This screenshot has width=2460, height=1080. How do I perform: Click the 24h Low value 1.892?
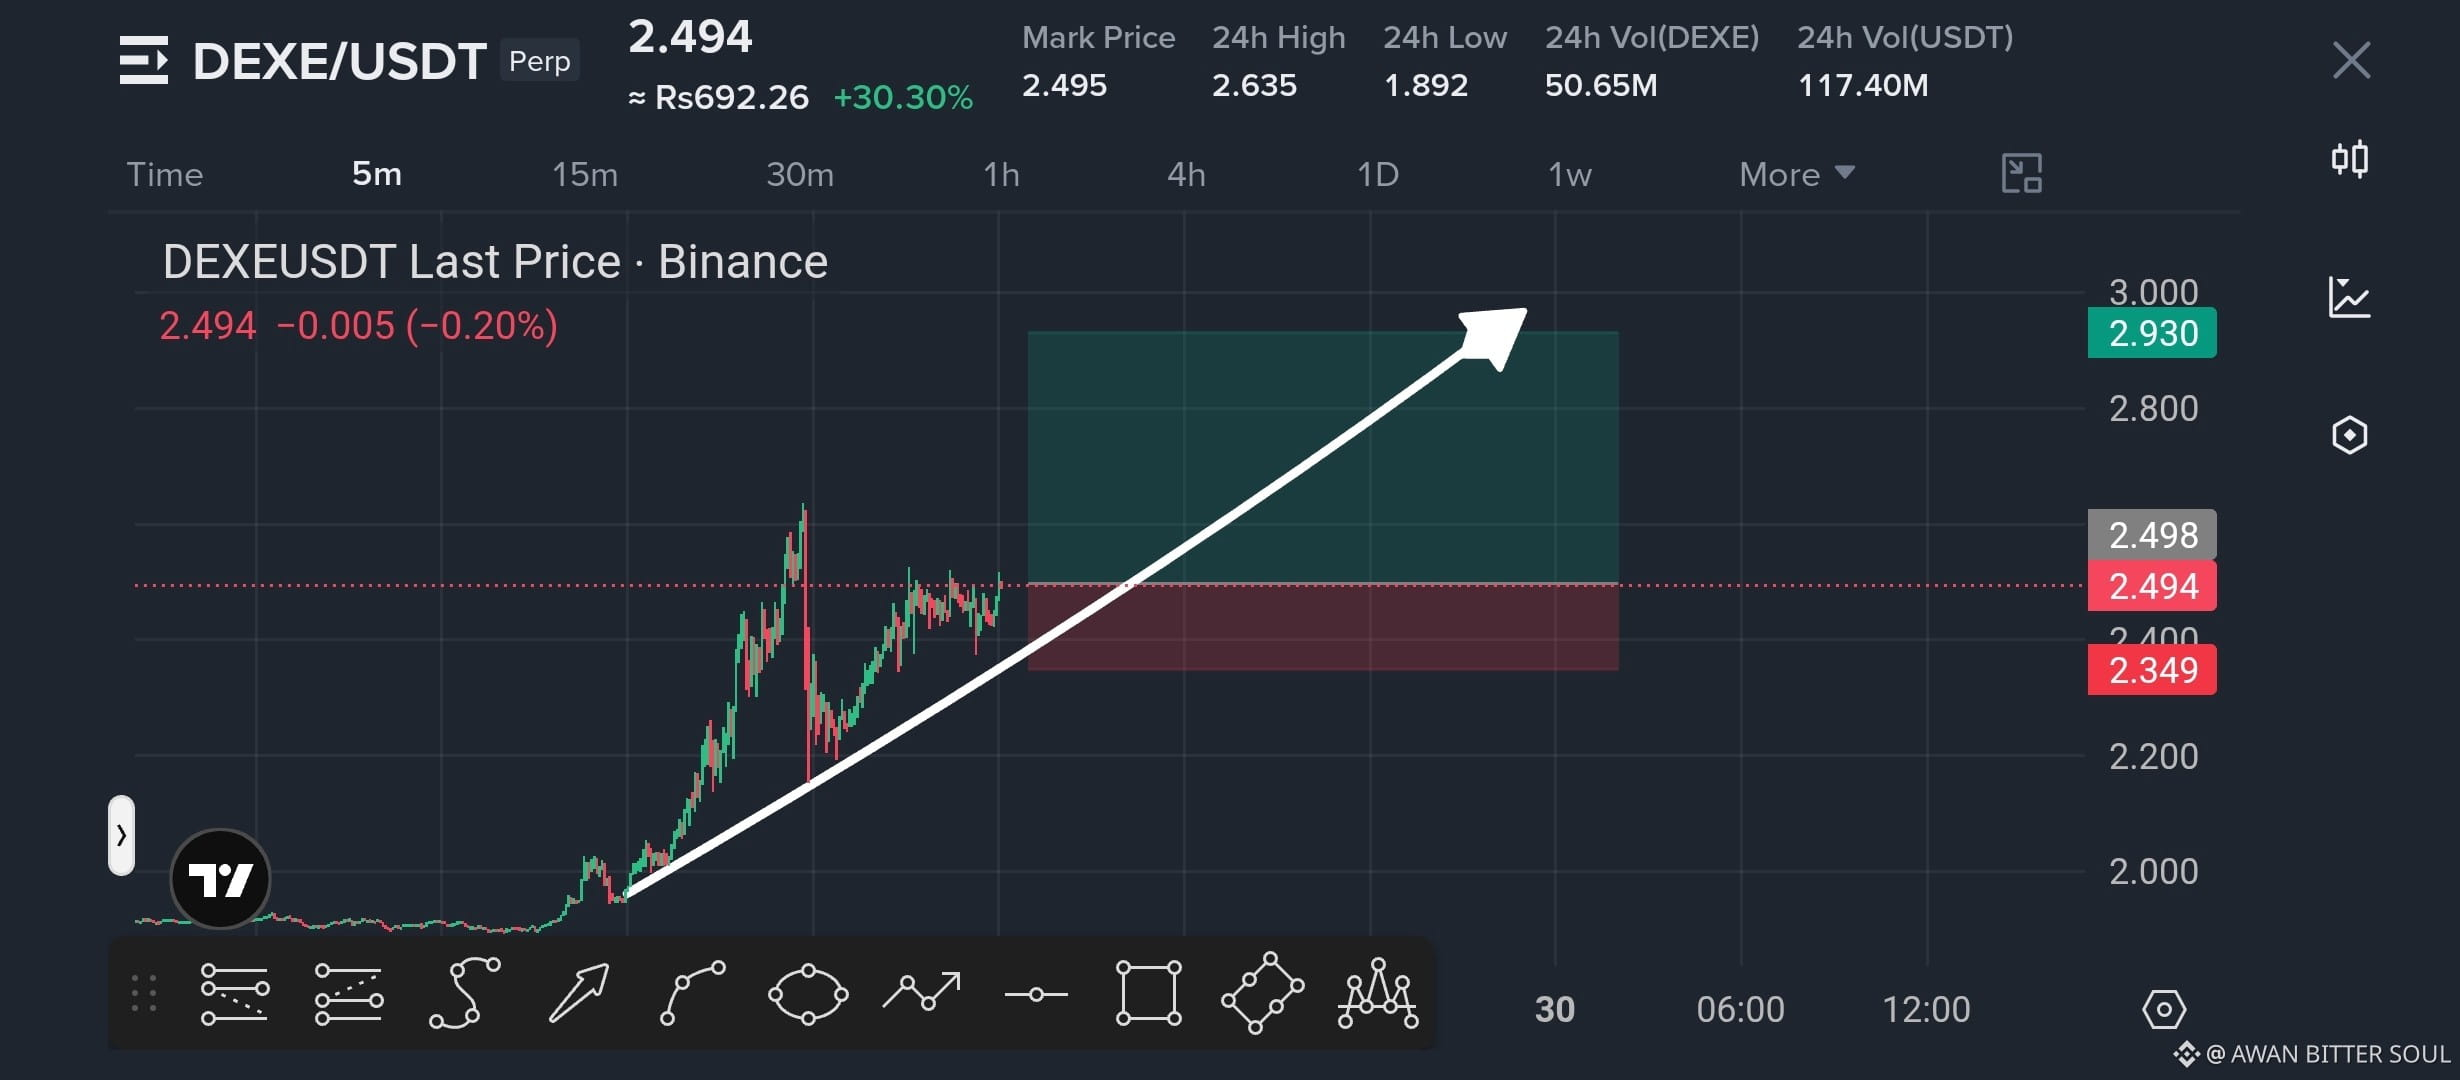tap(1425, 85)
